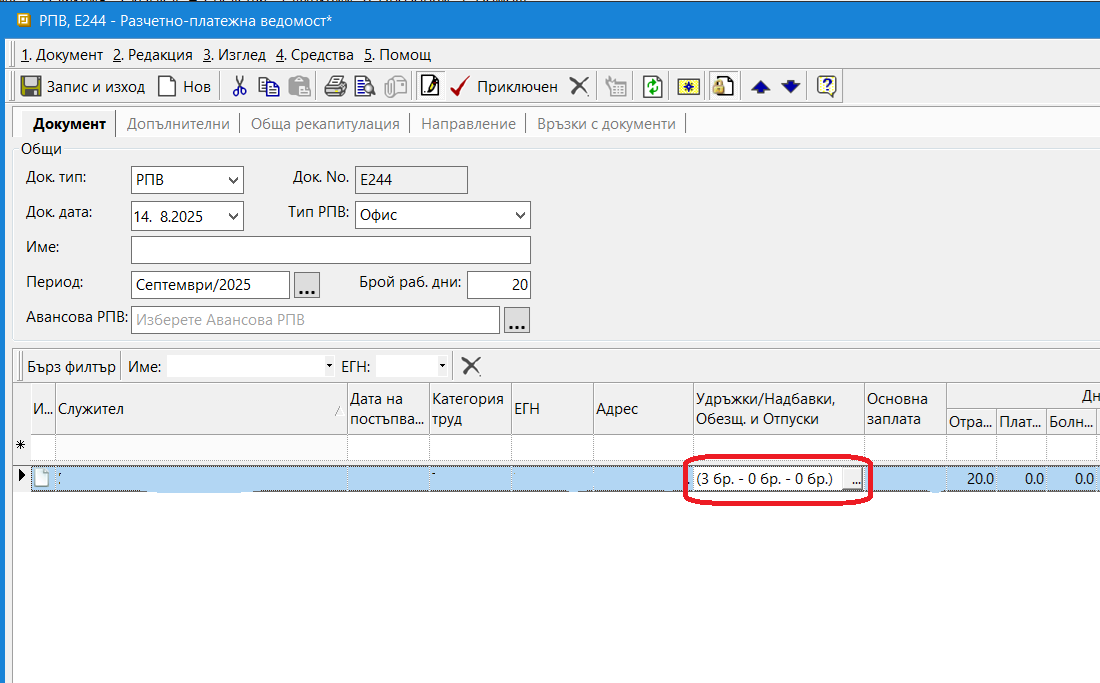
Task: Open the Тип РПВ dropdown
Action: pos(520,215)
